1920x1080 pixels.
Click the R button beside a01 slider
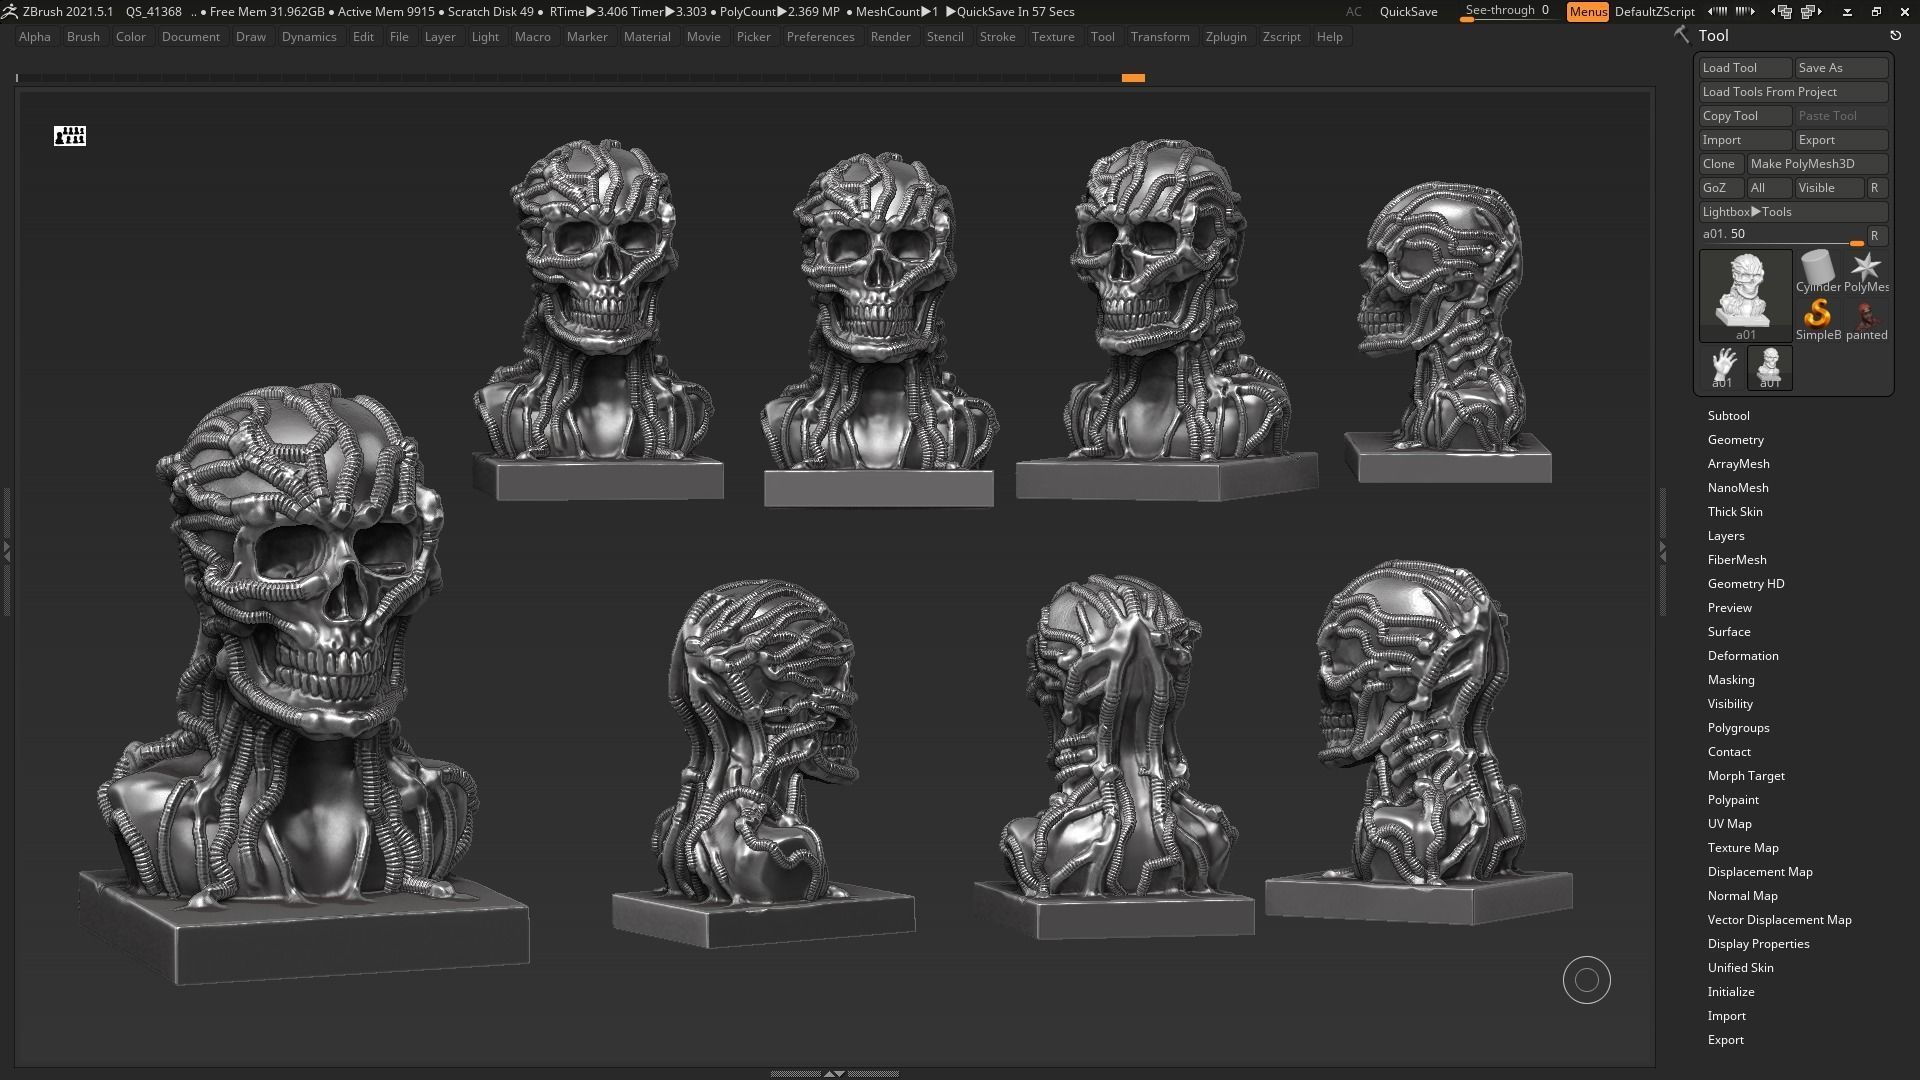(1876, 236)
